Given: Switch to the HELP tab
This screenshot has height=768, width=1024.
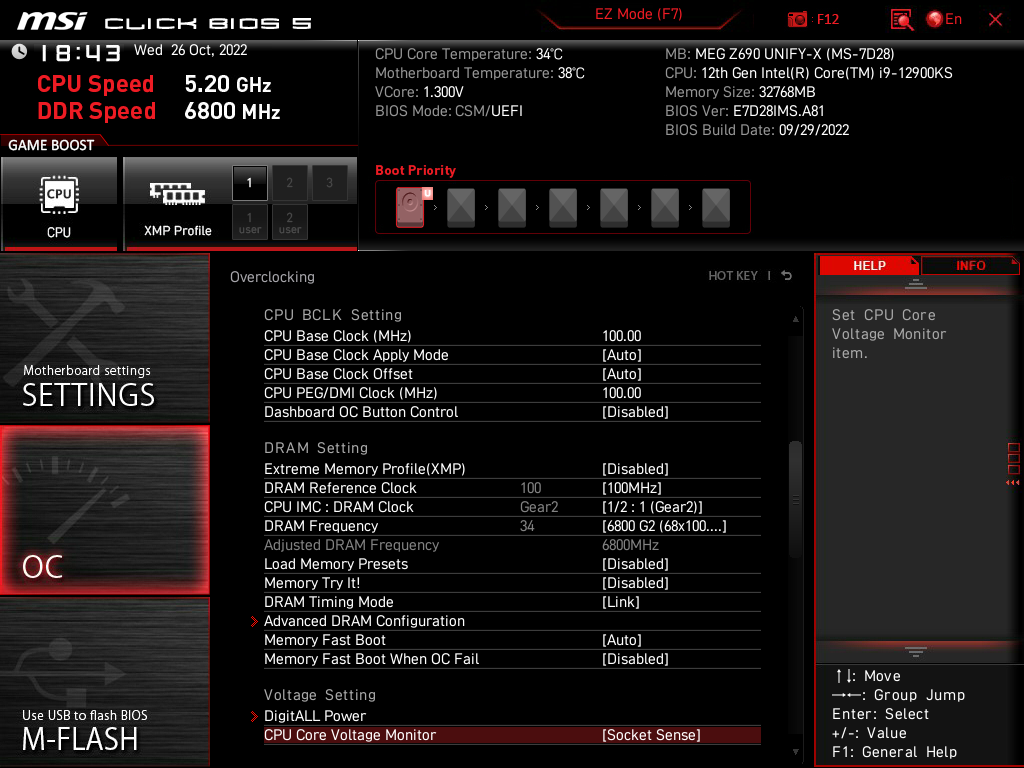Looking at the screenshot, I should (x=869, y=266).
